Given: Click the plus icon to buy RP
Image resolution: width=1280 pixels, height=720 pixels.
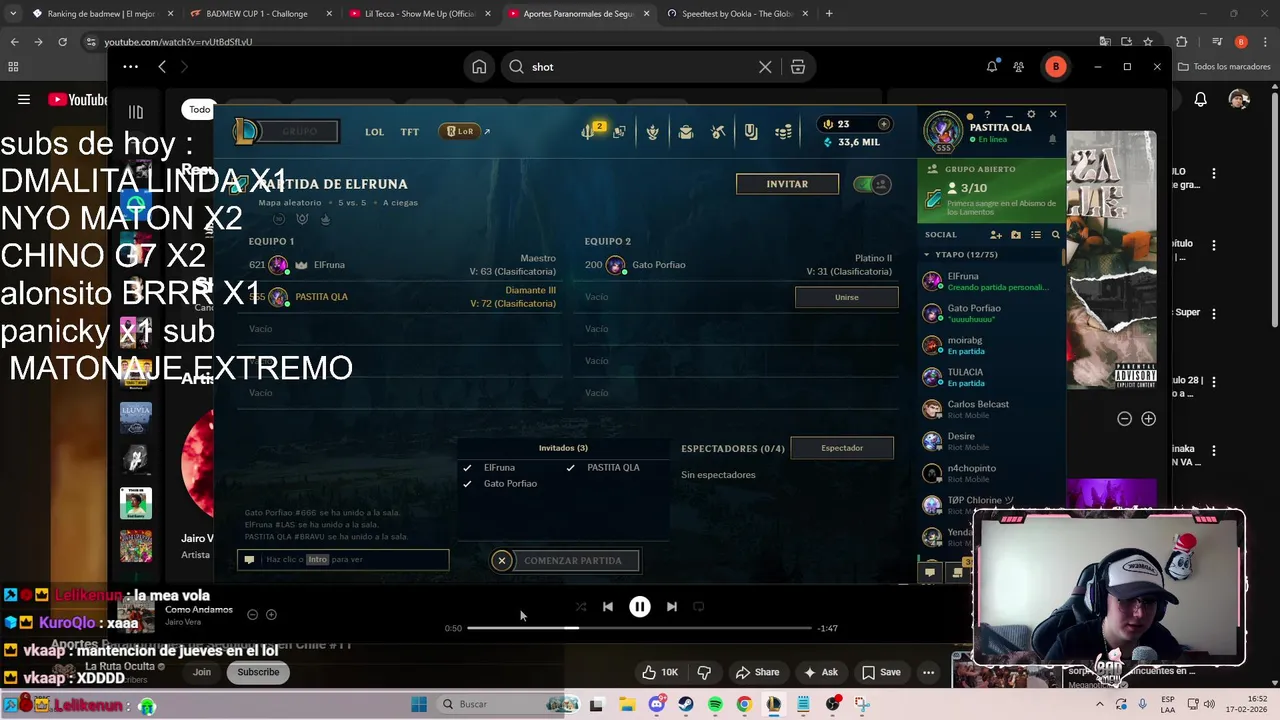Looking at the screenshot, I should pos(883,124).
